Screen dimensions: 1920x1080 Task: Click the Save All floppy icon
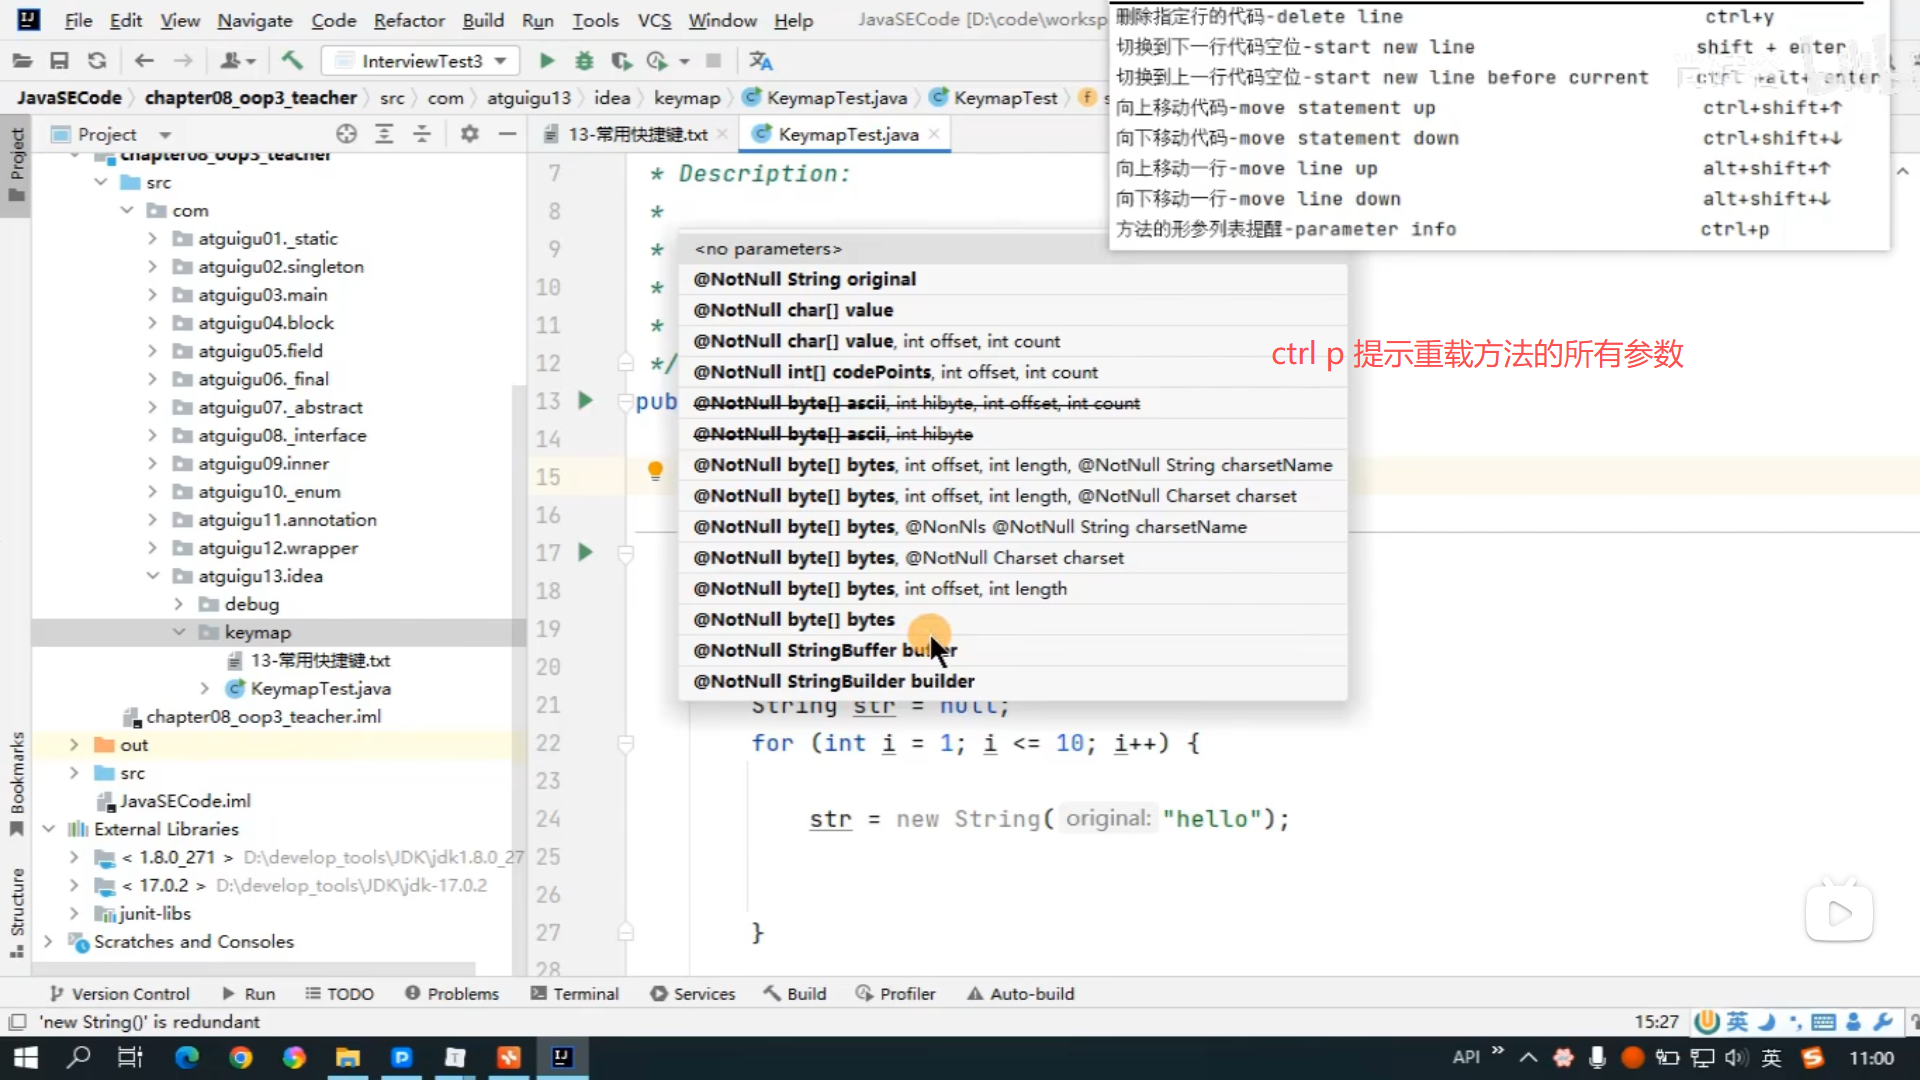pyautogui.click(x=59, y=61)
